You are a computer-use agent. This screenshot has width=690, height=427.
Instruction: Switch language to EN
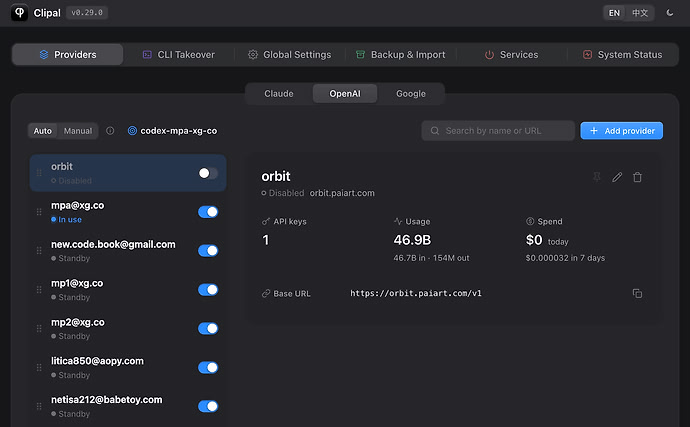[614, 13]
